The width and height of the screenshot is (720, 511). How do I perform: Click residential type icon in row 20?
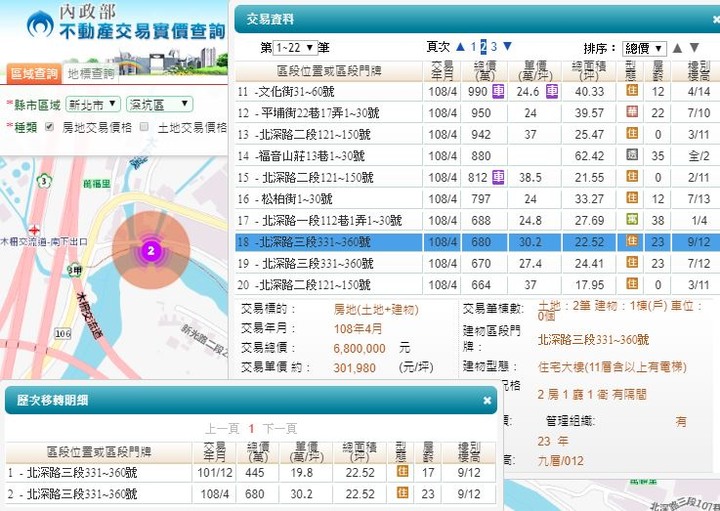point(632,284)
